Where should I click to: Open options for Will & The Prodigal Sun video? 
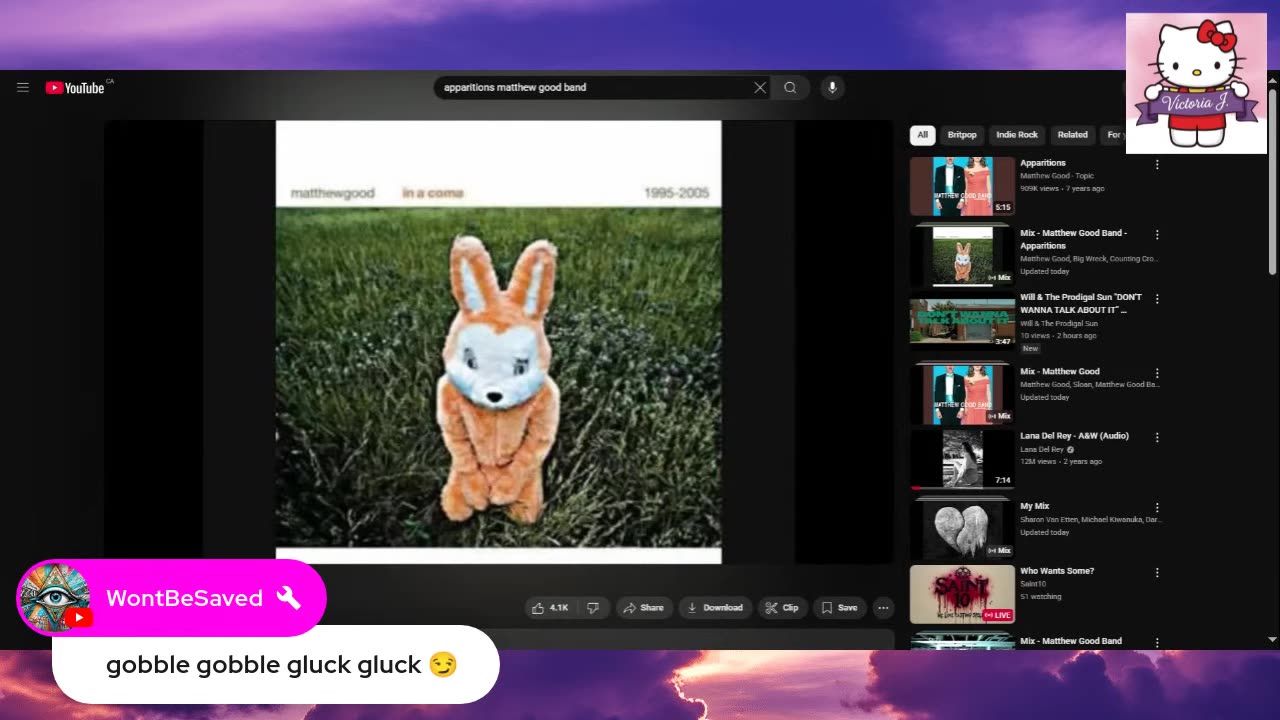[1157, 298]
